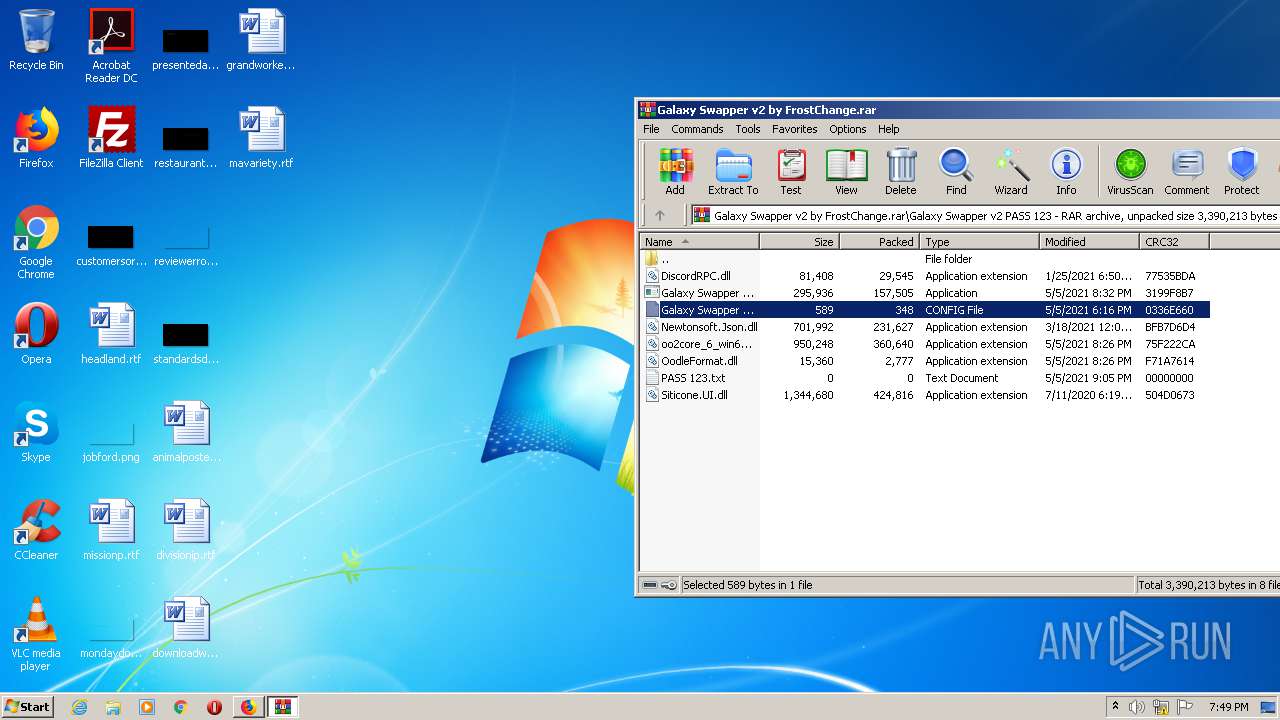Viewport: 1280px width, 720px height.
Task: Open Windows Explorer folder taskbar icon
Action: [113, 707]
